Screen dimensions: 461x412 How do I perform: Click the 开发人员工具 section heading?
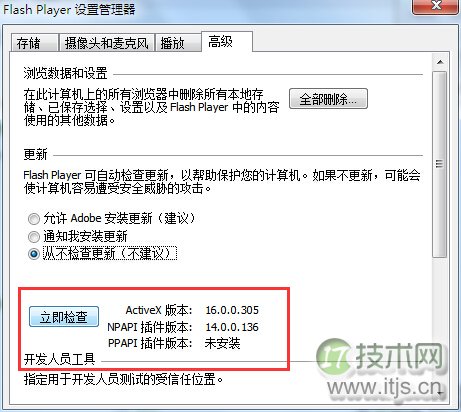pyautogui.click(x=60, y=359)
